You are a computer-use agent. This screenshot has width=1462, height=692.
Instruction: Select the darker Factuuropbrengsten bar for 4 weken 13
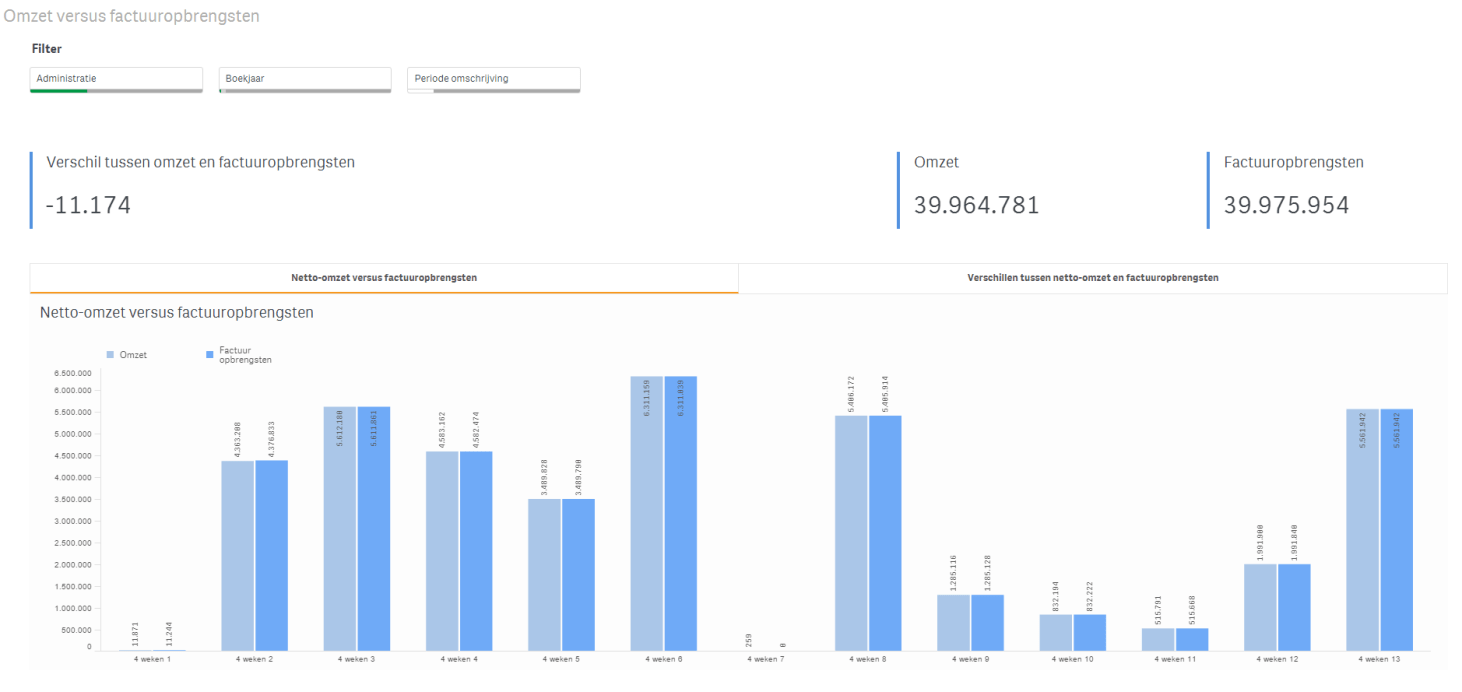pos(1397,530)
